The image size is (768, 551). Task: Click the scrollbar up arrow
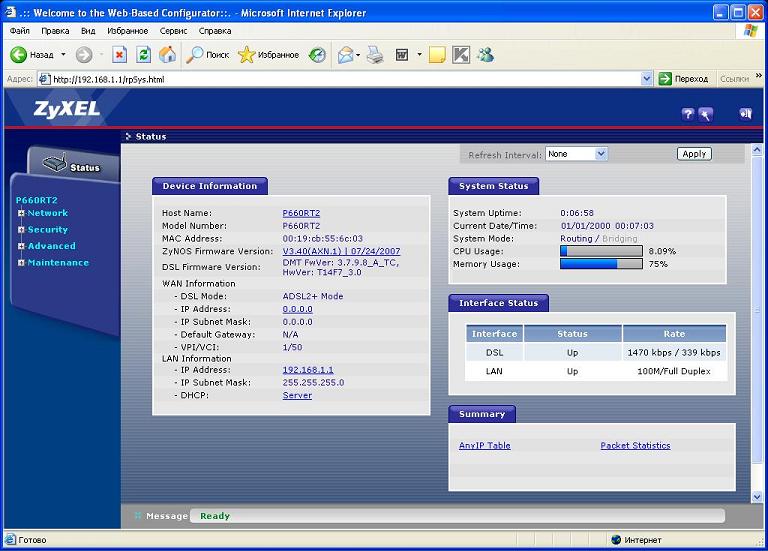point(757,150)
